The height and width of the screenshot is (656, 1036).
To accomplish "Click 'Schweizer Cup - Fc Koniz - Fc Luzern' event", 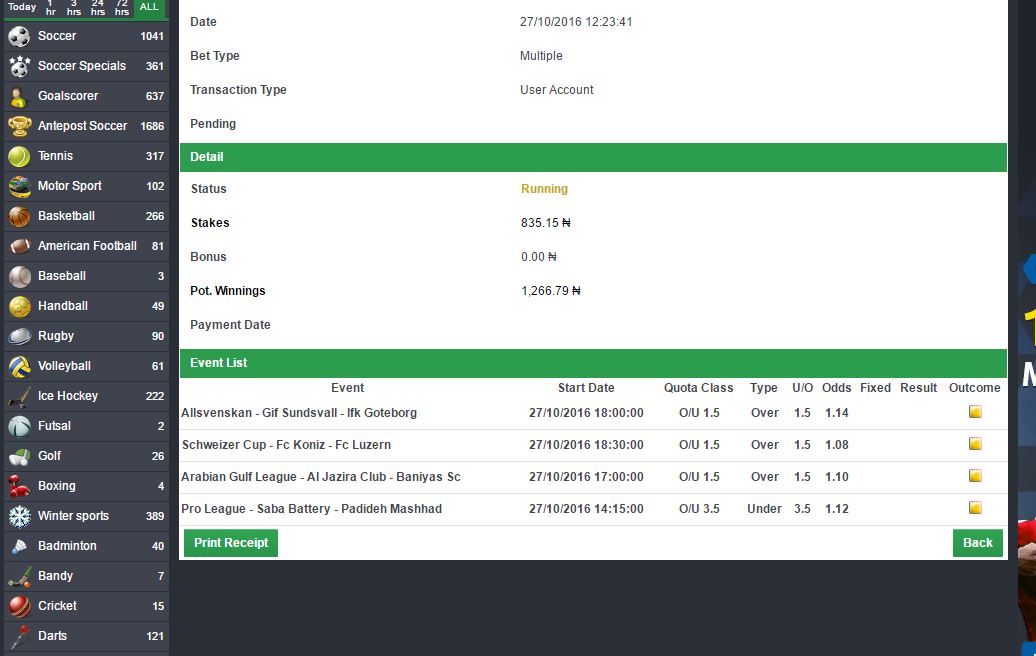I will click(286, 445).
